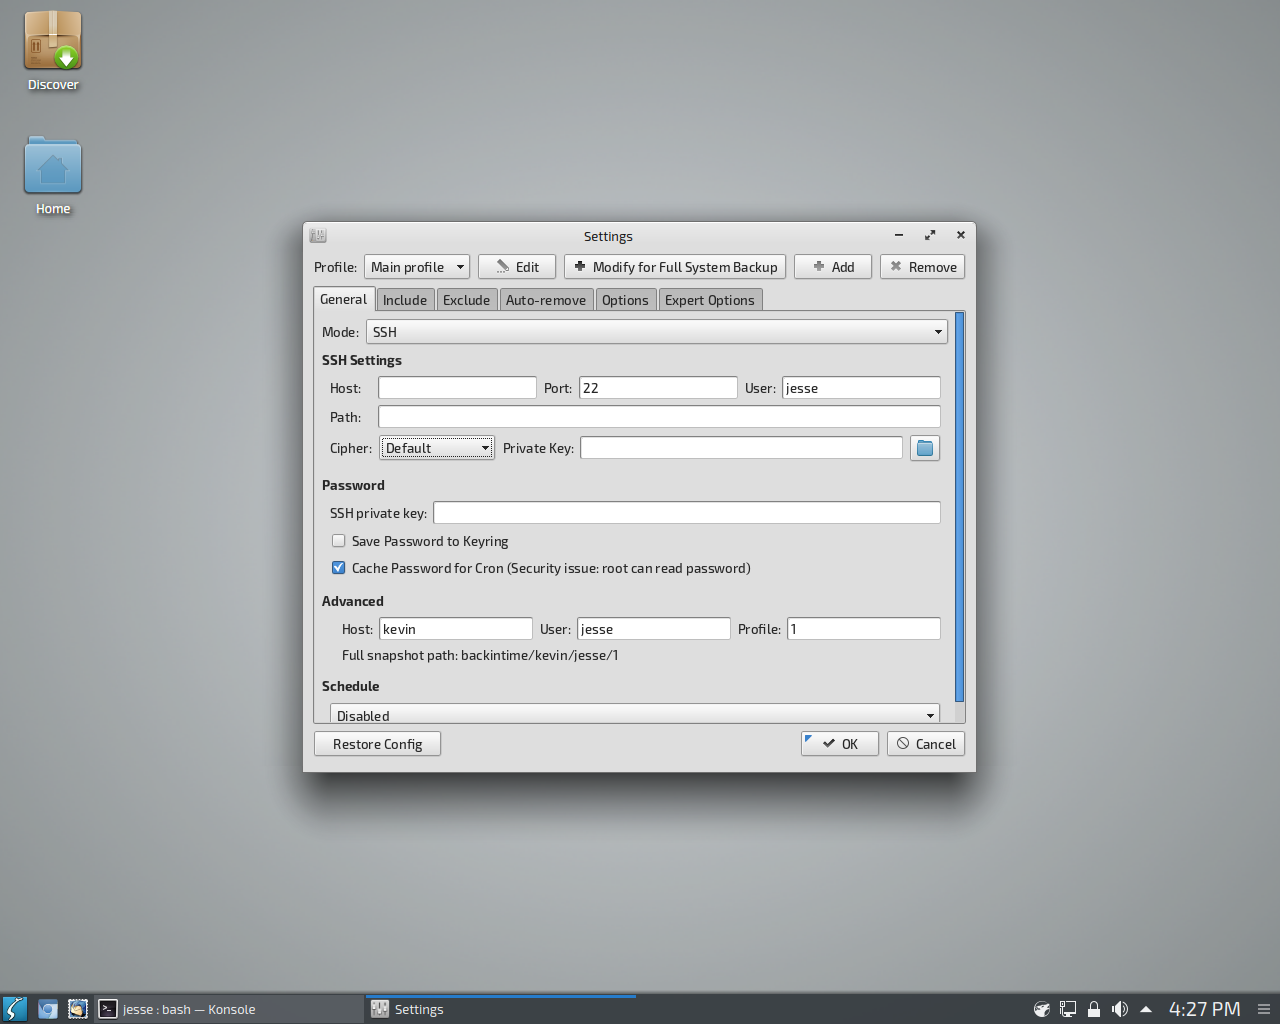Open the Mode SSH dropdown

pyautogui.click(x=657, y=332)
